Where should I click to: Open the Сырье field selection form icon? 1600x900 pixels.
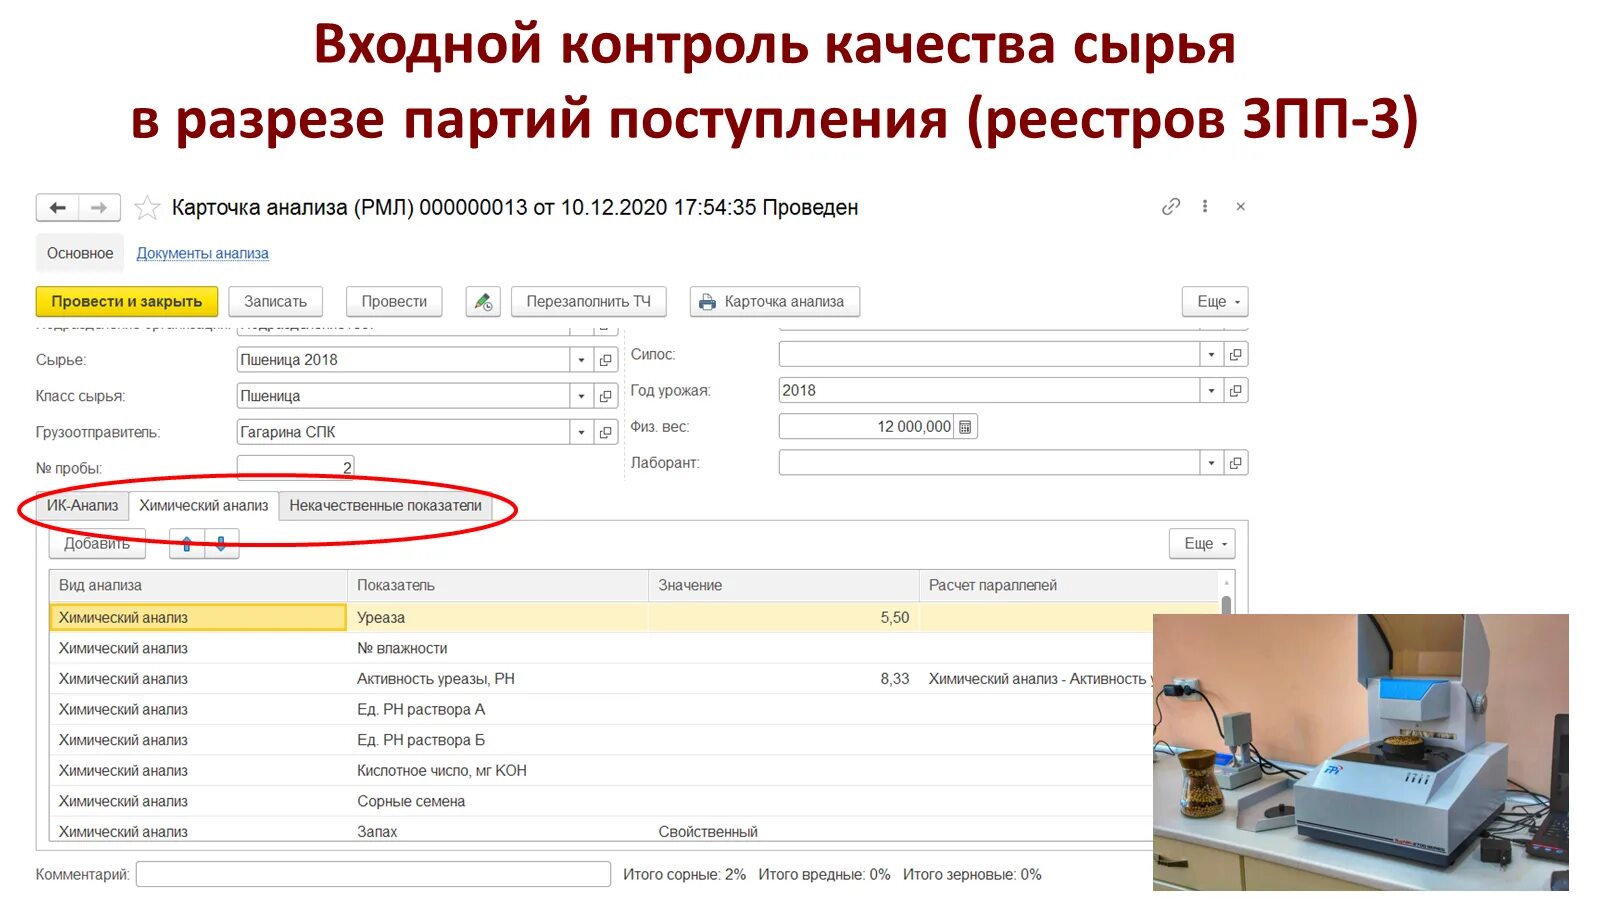click(x=605, y=360)
